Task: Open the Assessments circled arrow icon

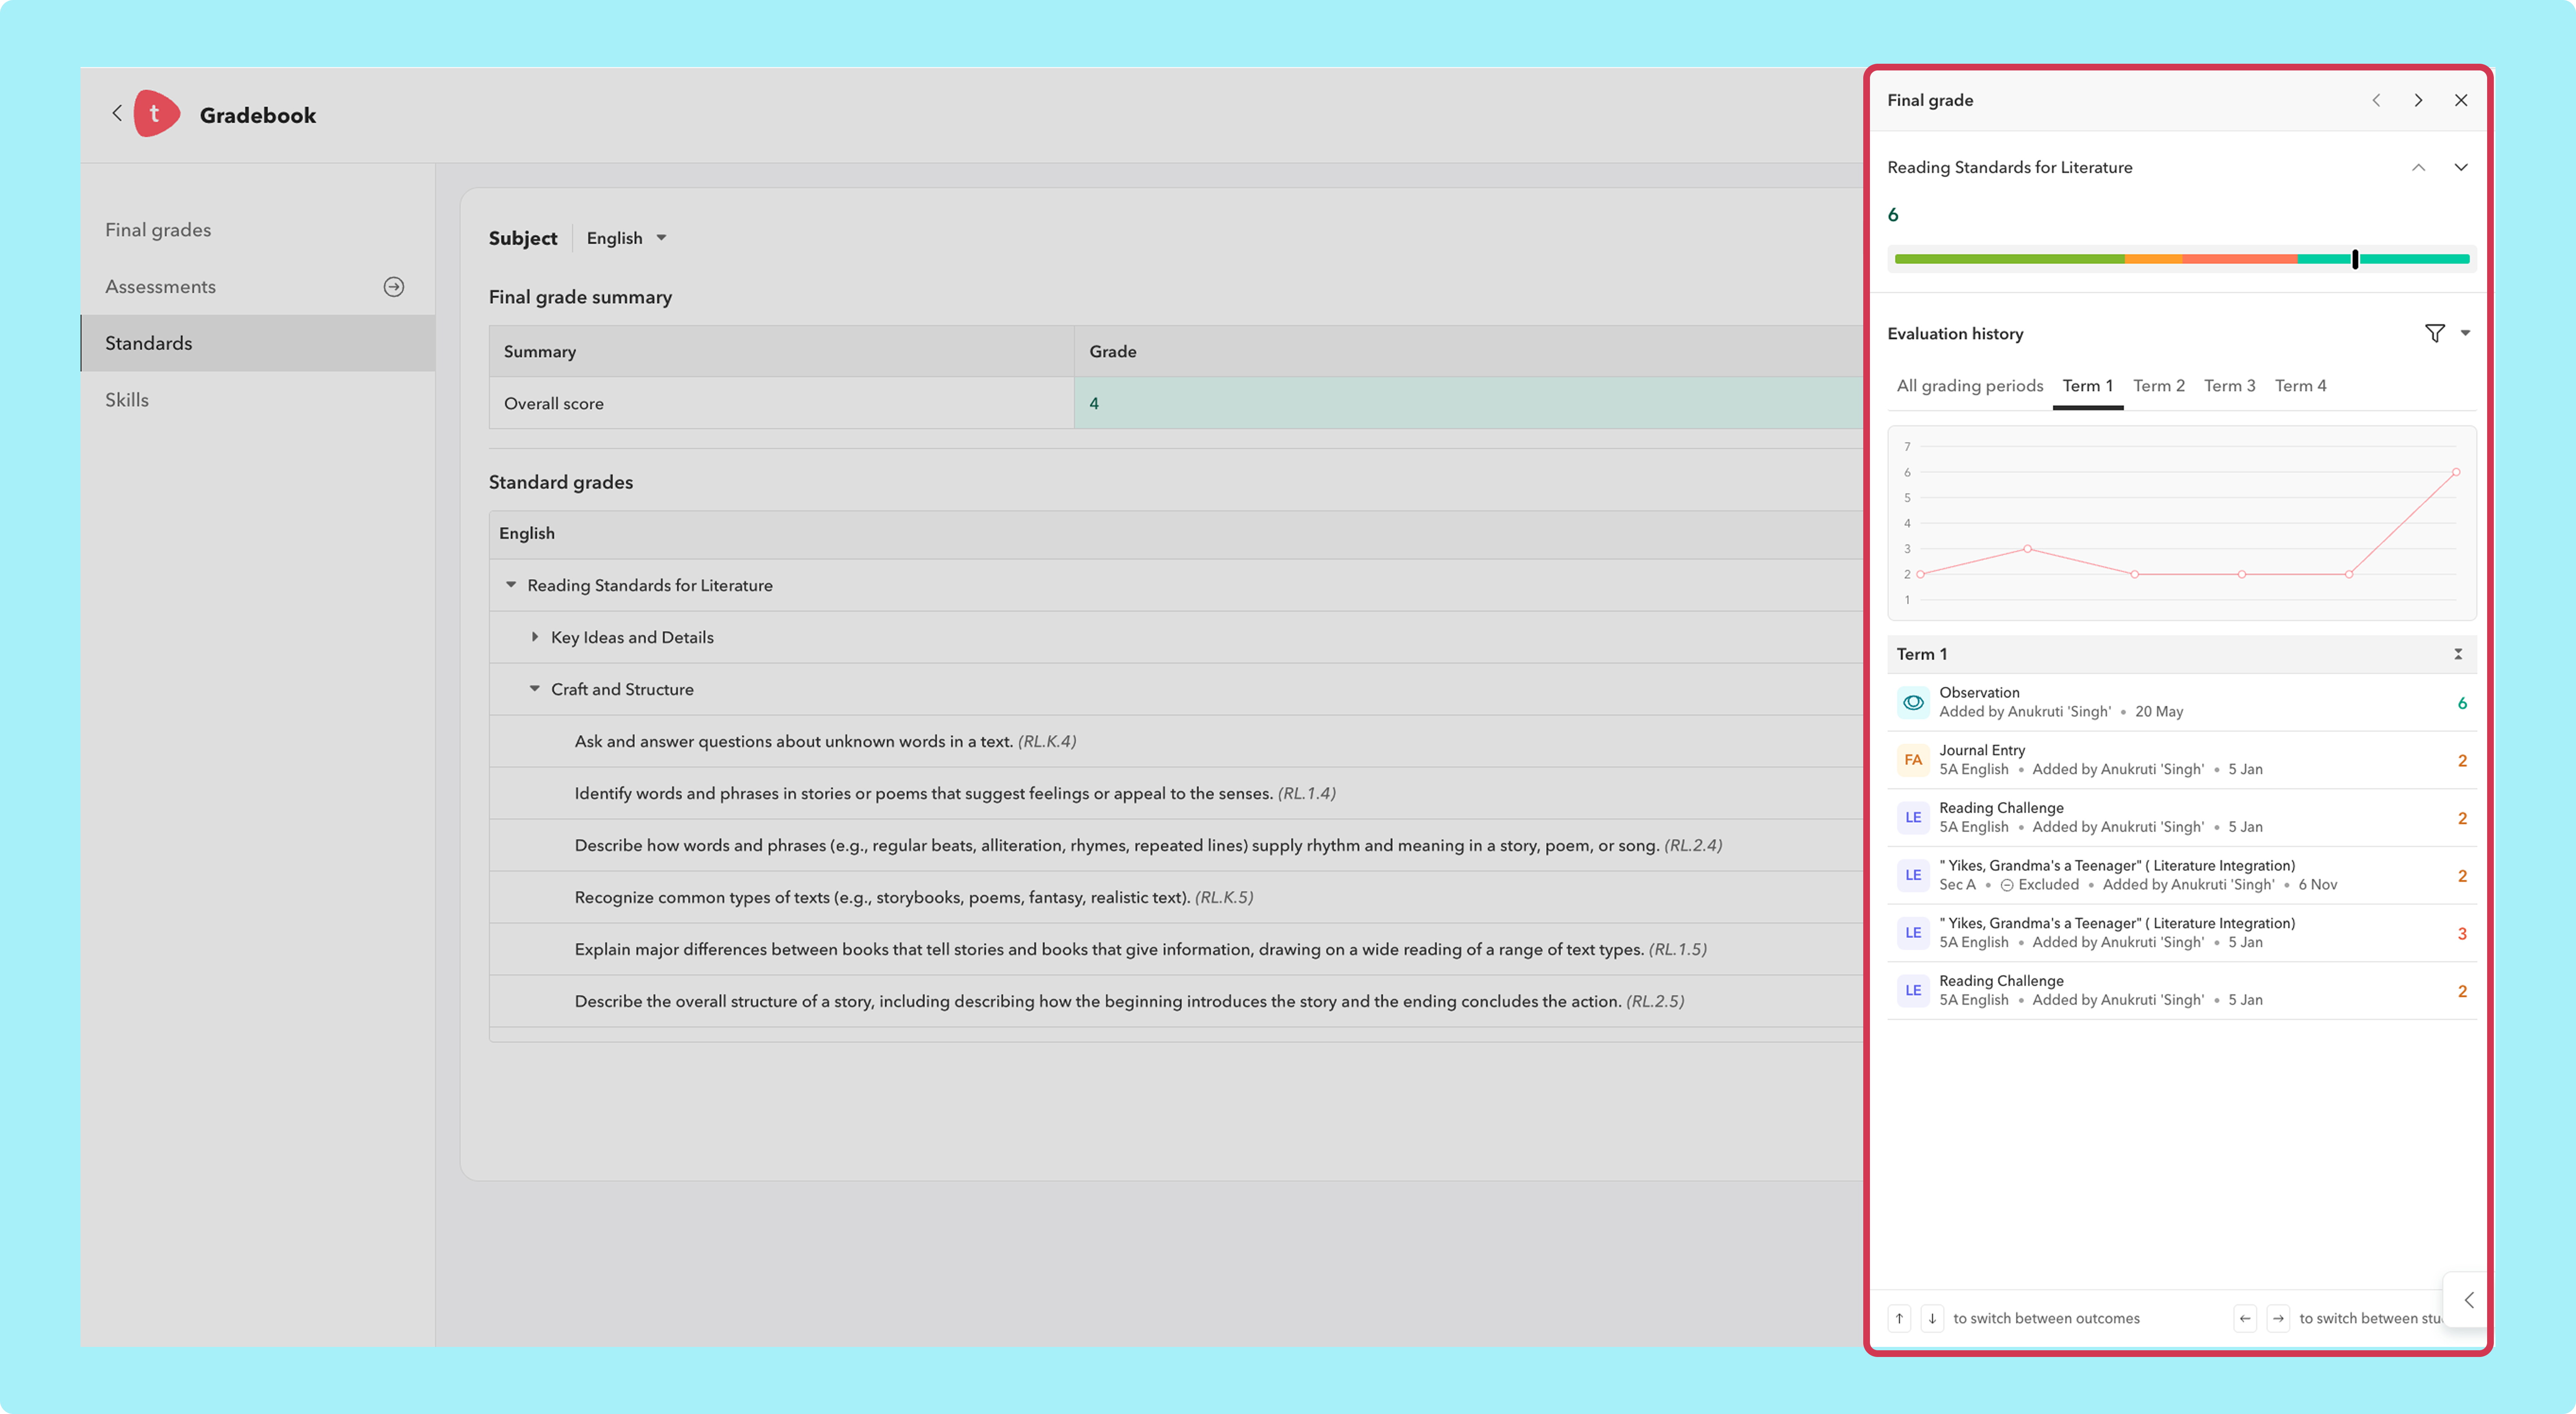Action: (x=394, y=287)
